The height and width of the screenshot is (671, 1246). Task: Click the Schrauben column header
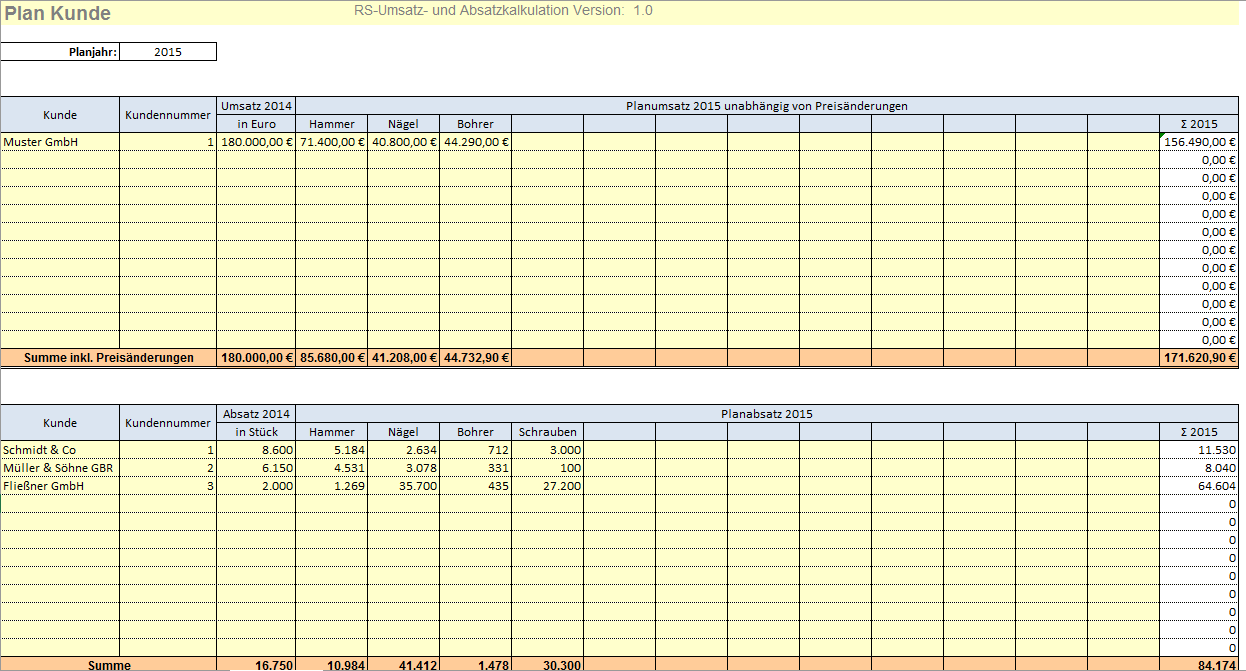[x=547, y=432]
